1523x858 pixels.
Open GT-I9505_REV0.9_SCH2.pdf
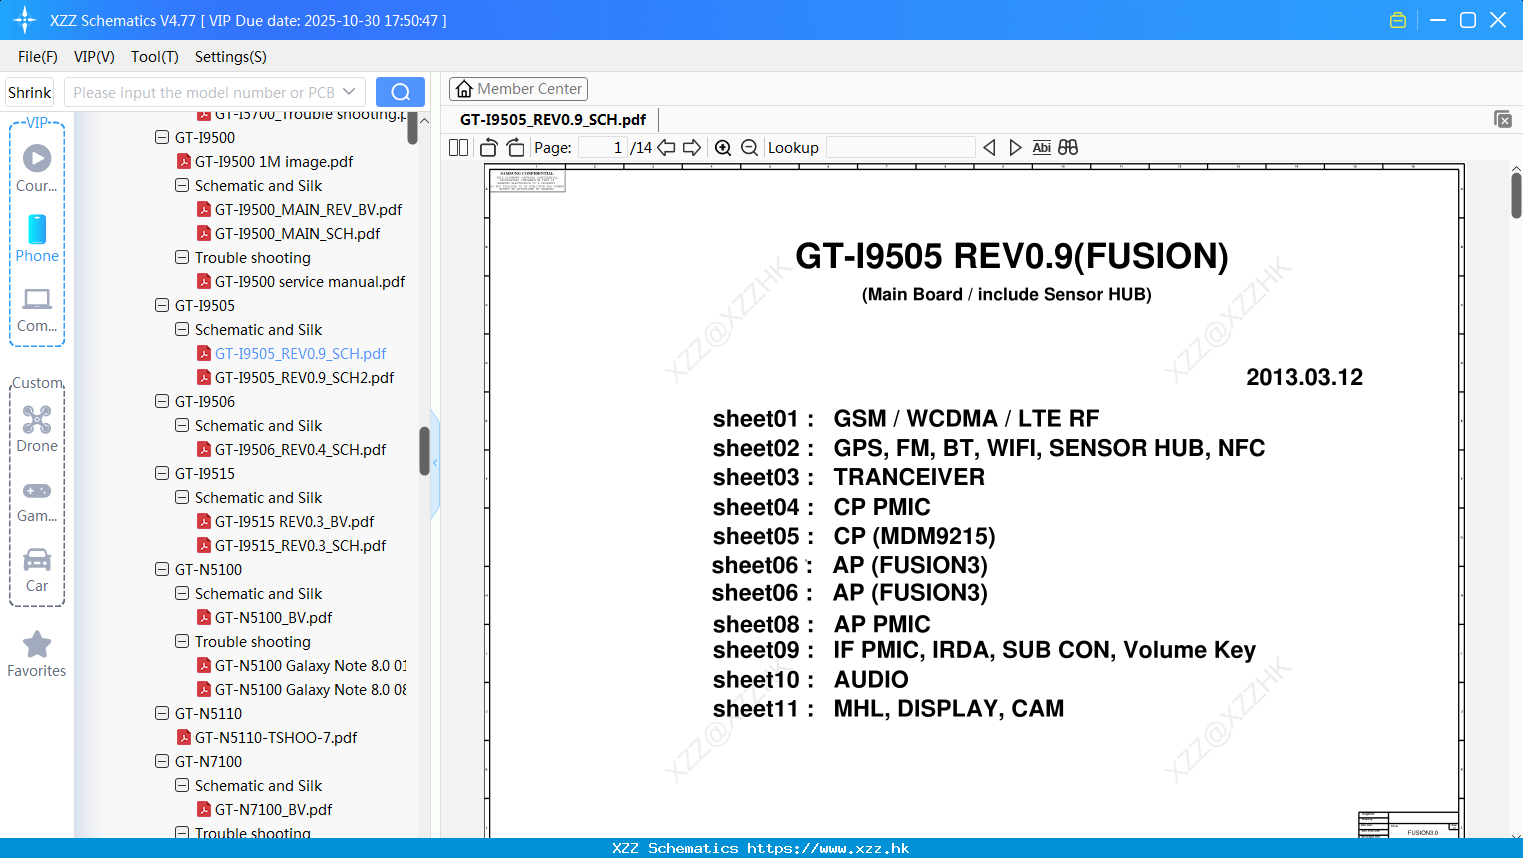304,377
